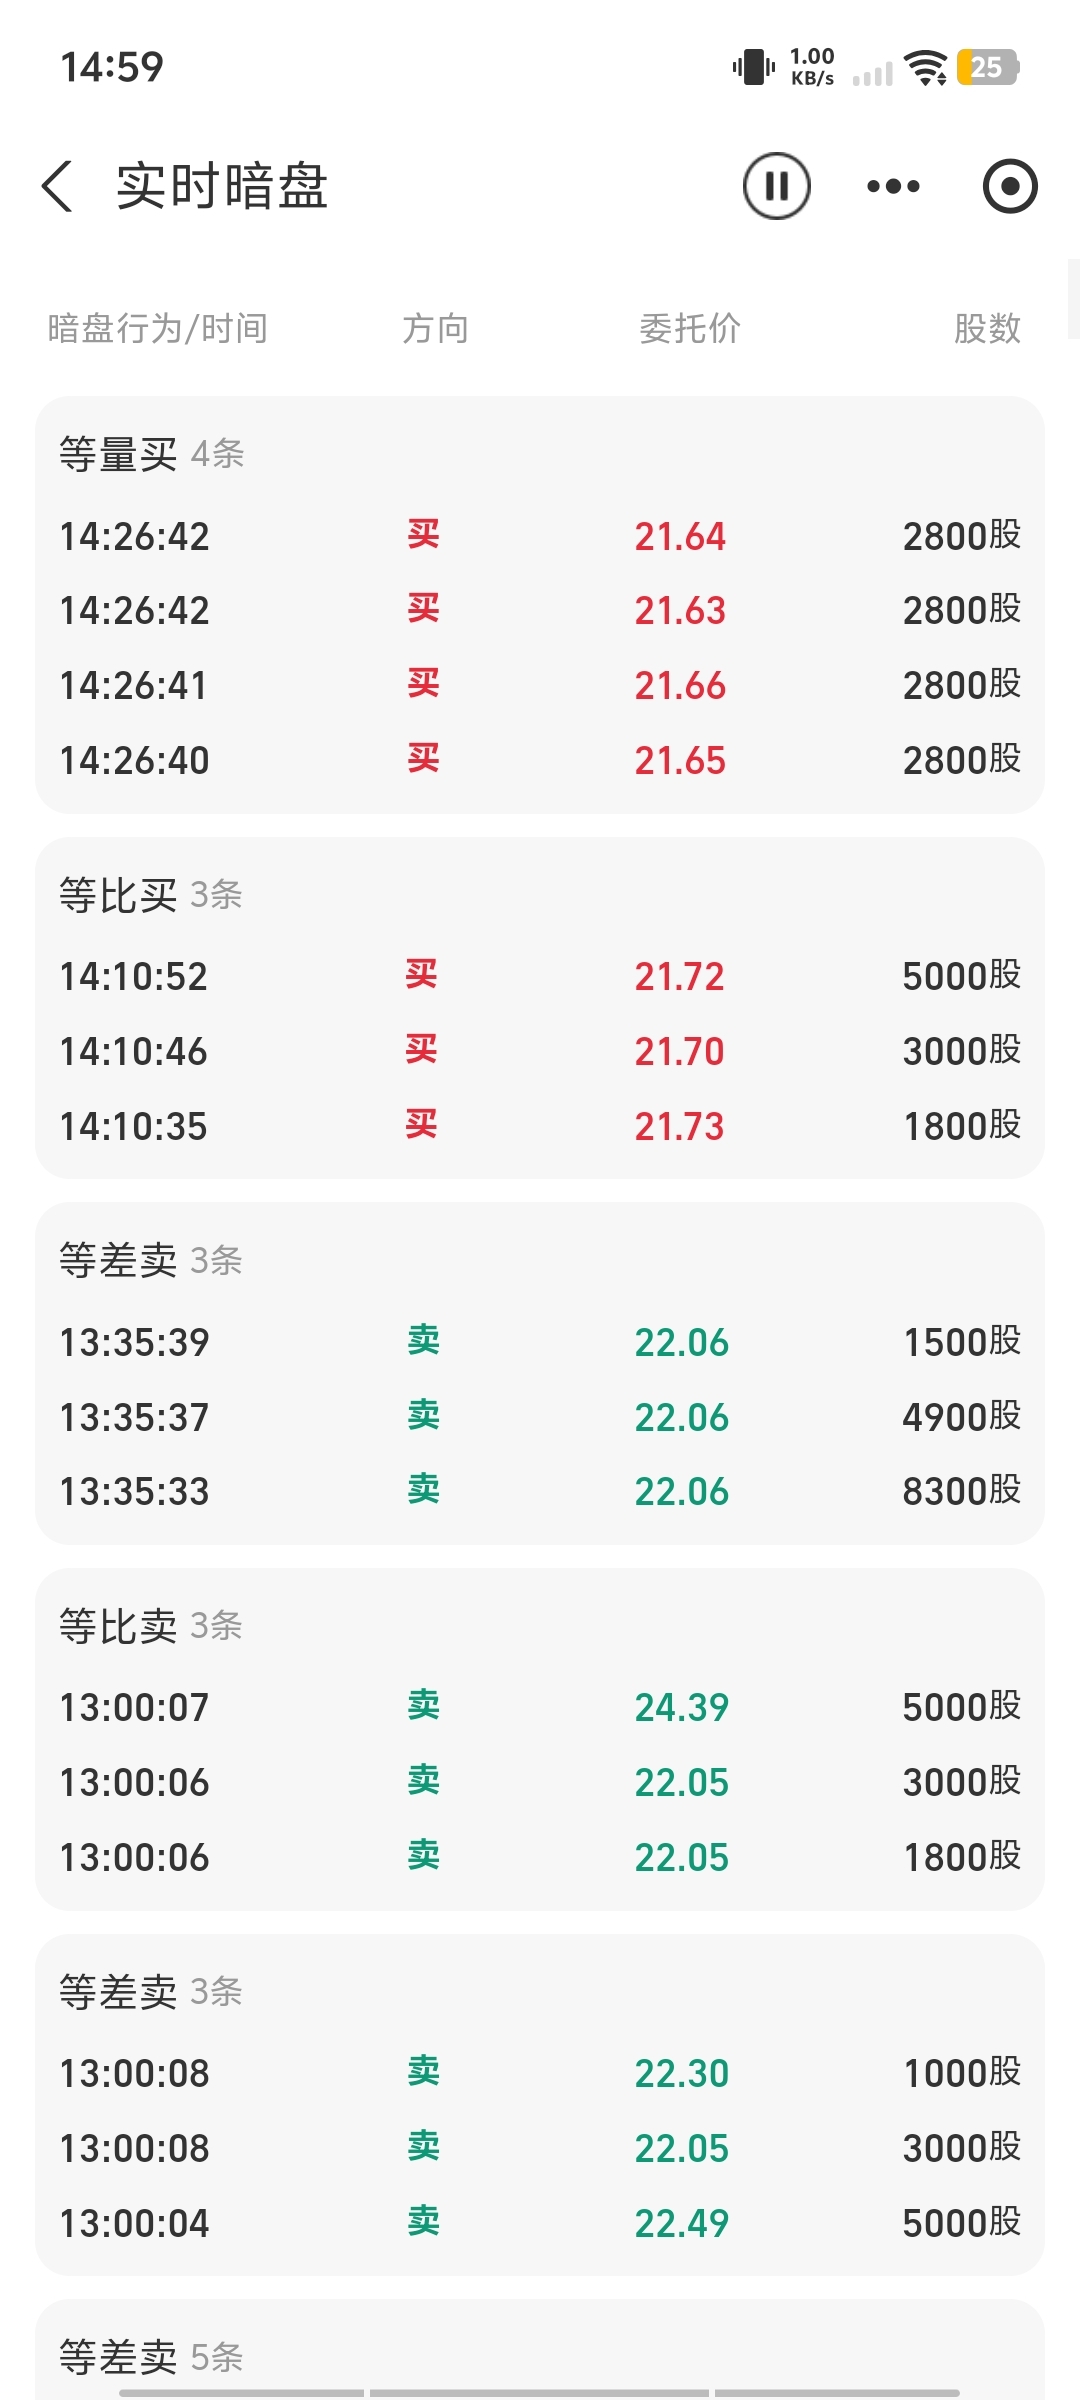Open the three-dot more menu
Image resolution: width=1080 pixels, height=2400 pixels.
(x=893, y=186)
